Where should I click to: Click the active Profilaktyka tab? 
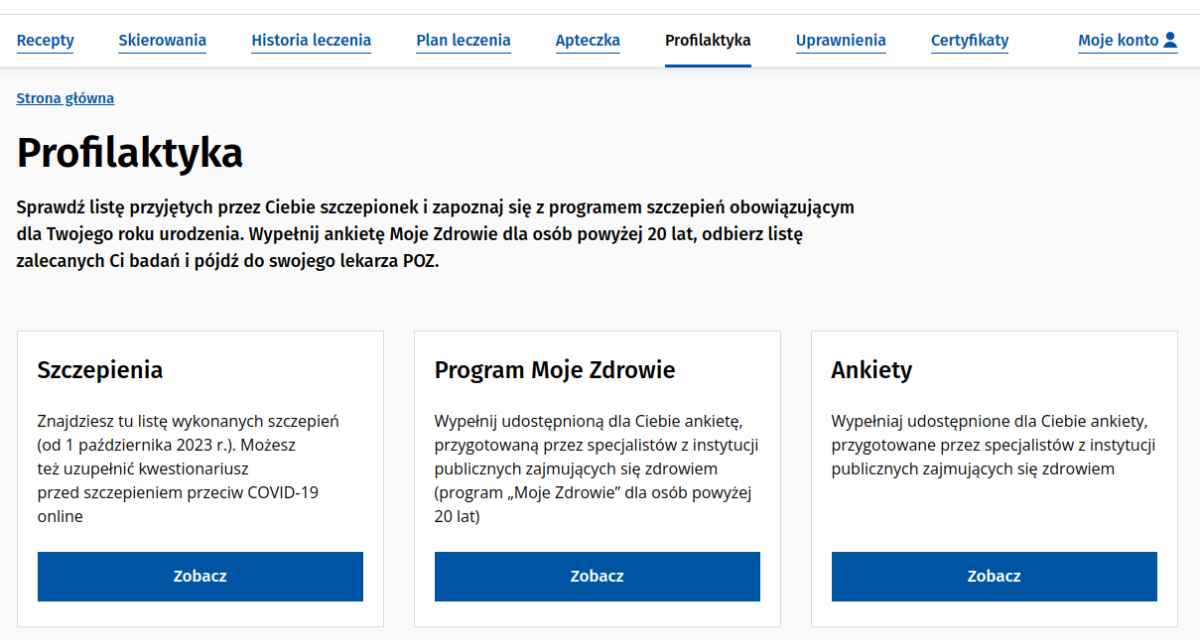[x=707, y=41]
